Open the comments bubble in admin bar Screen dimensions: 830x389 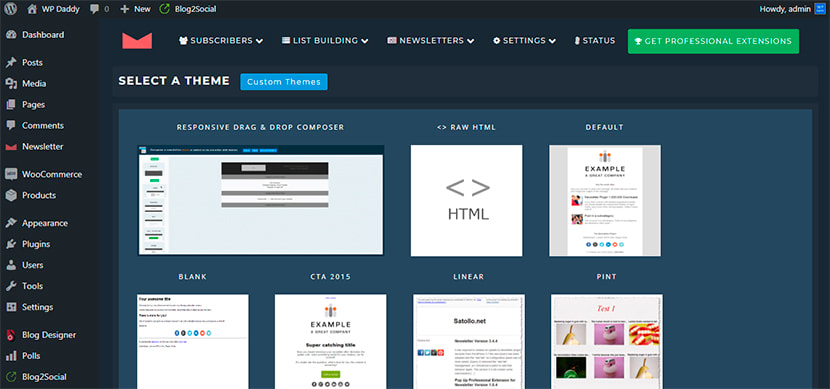point(100,9)
